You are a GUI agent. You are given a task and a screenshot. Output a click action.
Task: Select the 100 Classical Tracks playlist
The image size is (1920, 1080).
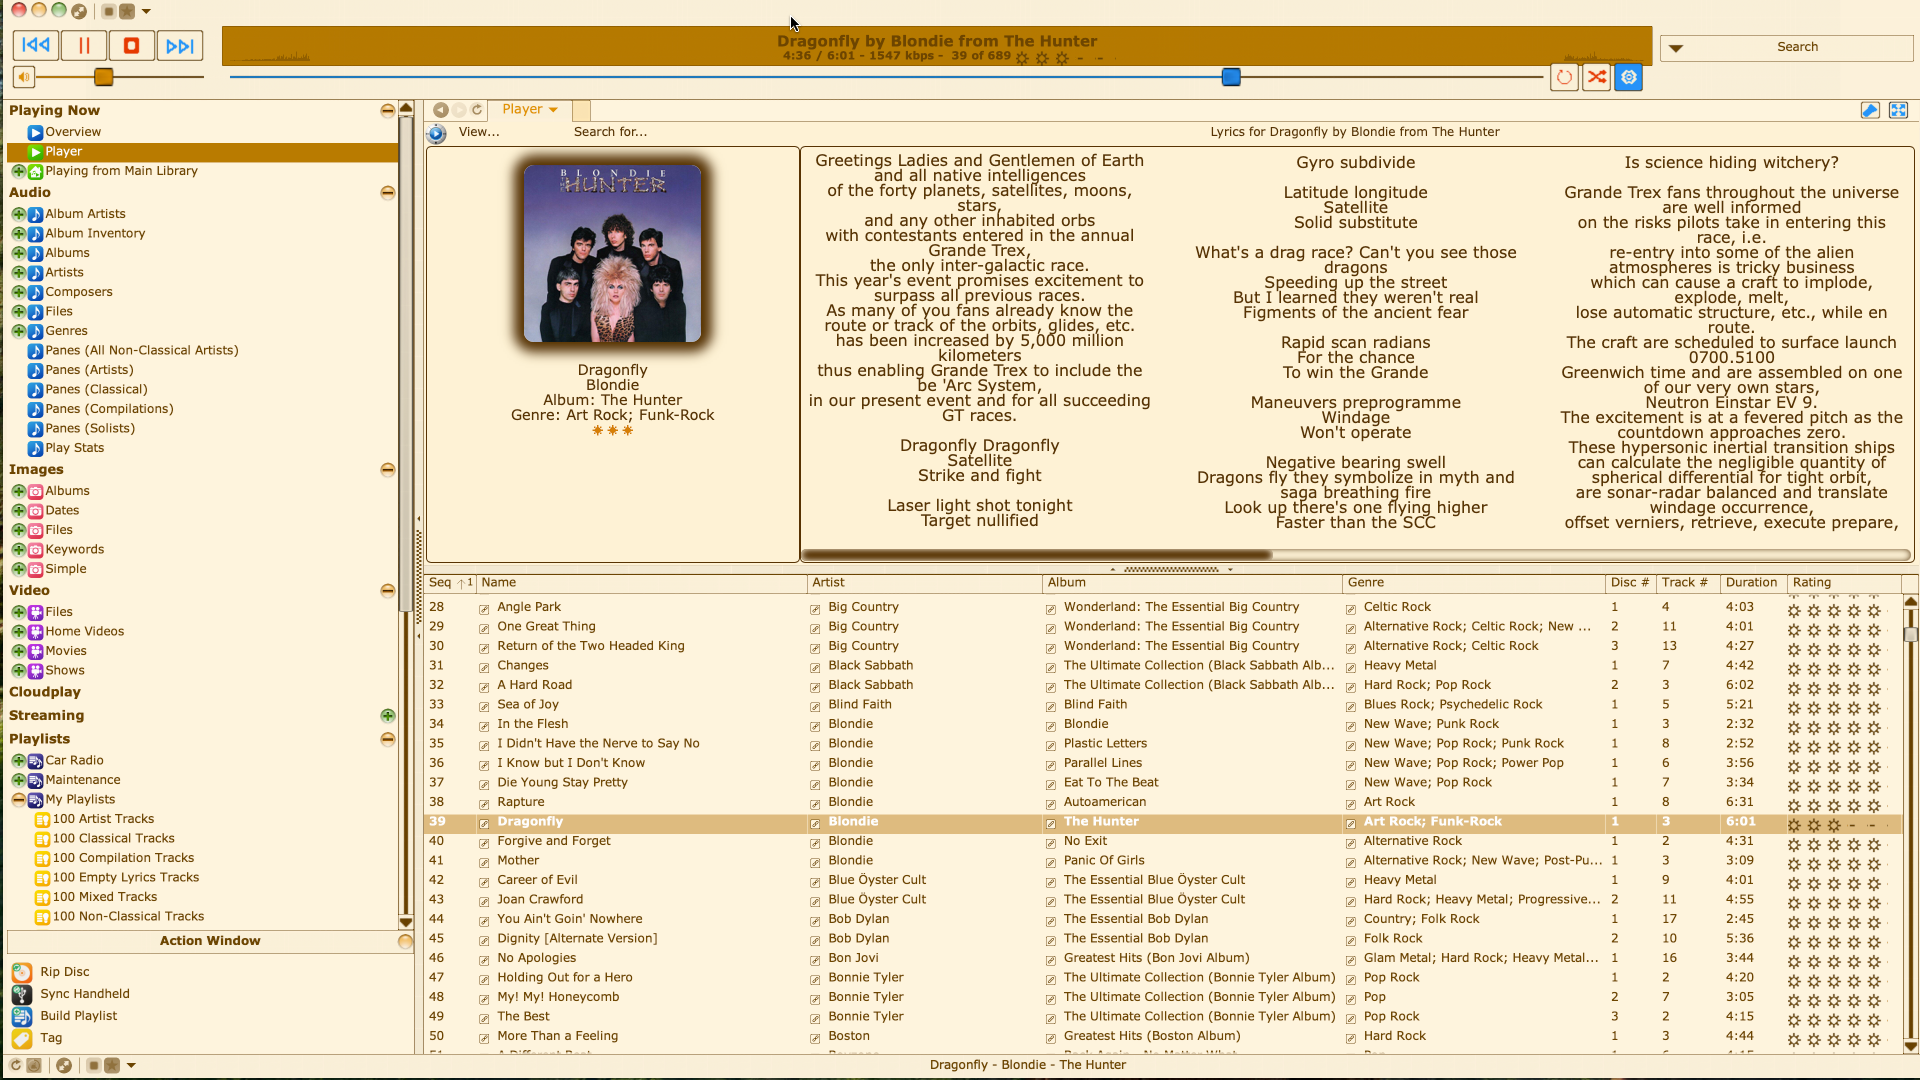coord(113,838)
